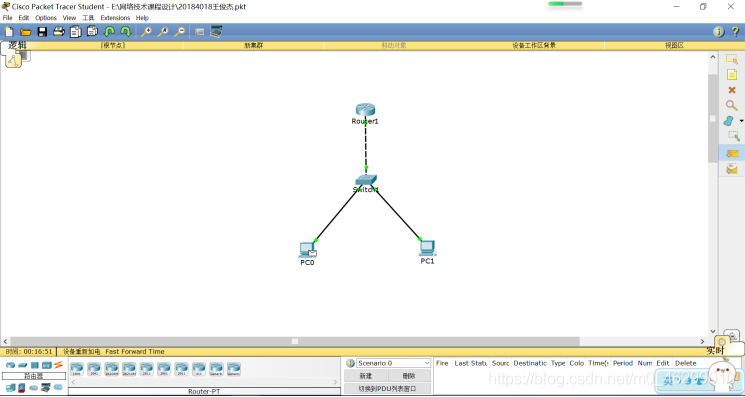
Task: Zoom in with the plus magnifier
Action: point(146,32)
